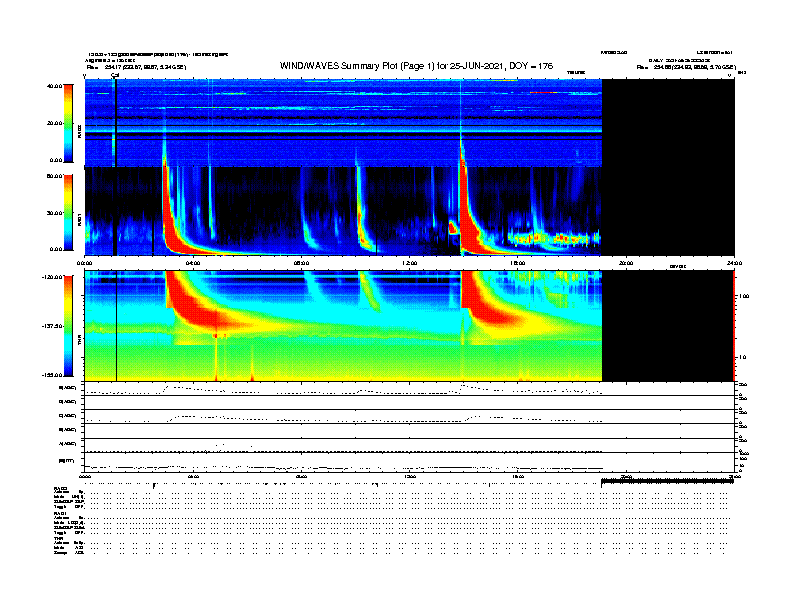Click the 40.00 tick on RAD2 scale
This screenshot has height=612, width=792.
pos(54,86)
